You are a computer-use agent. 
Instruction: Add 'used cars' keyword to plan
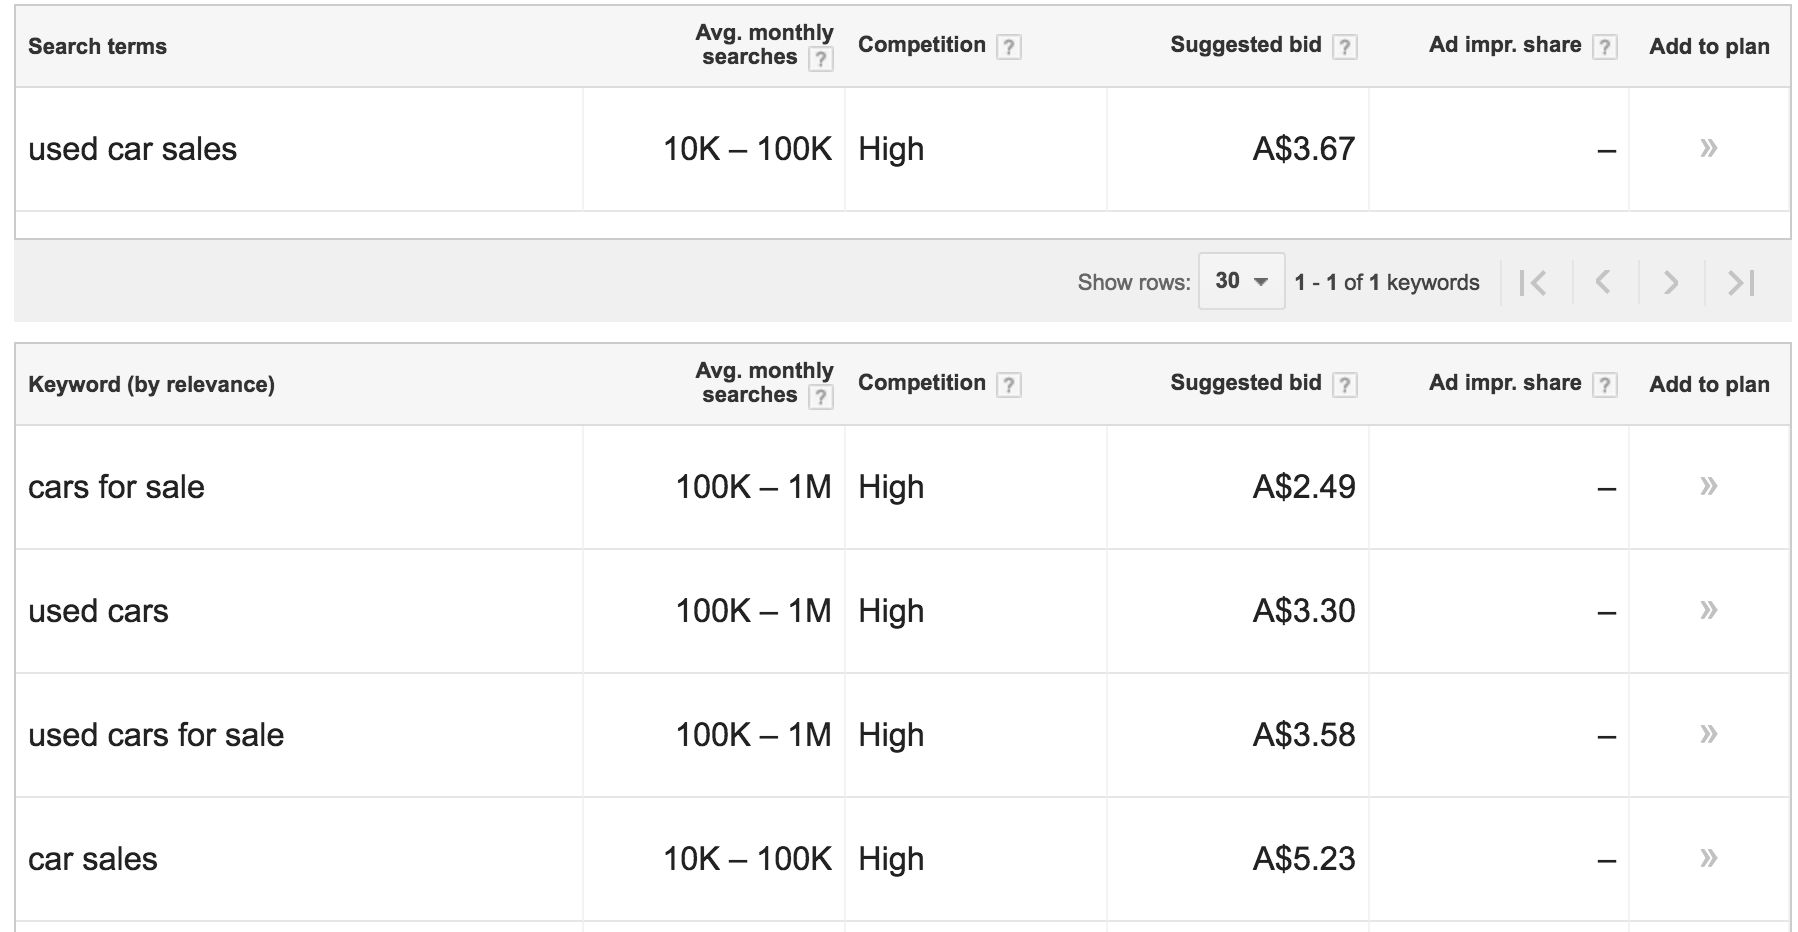point(1708,610)
